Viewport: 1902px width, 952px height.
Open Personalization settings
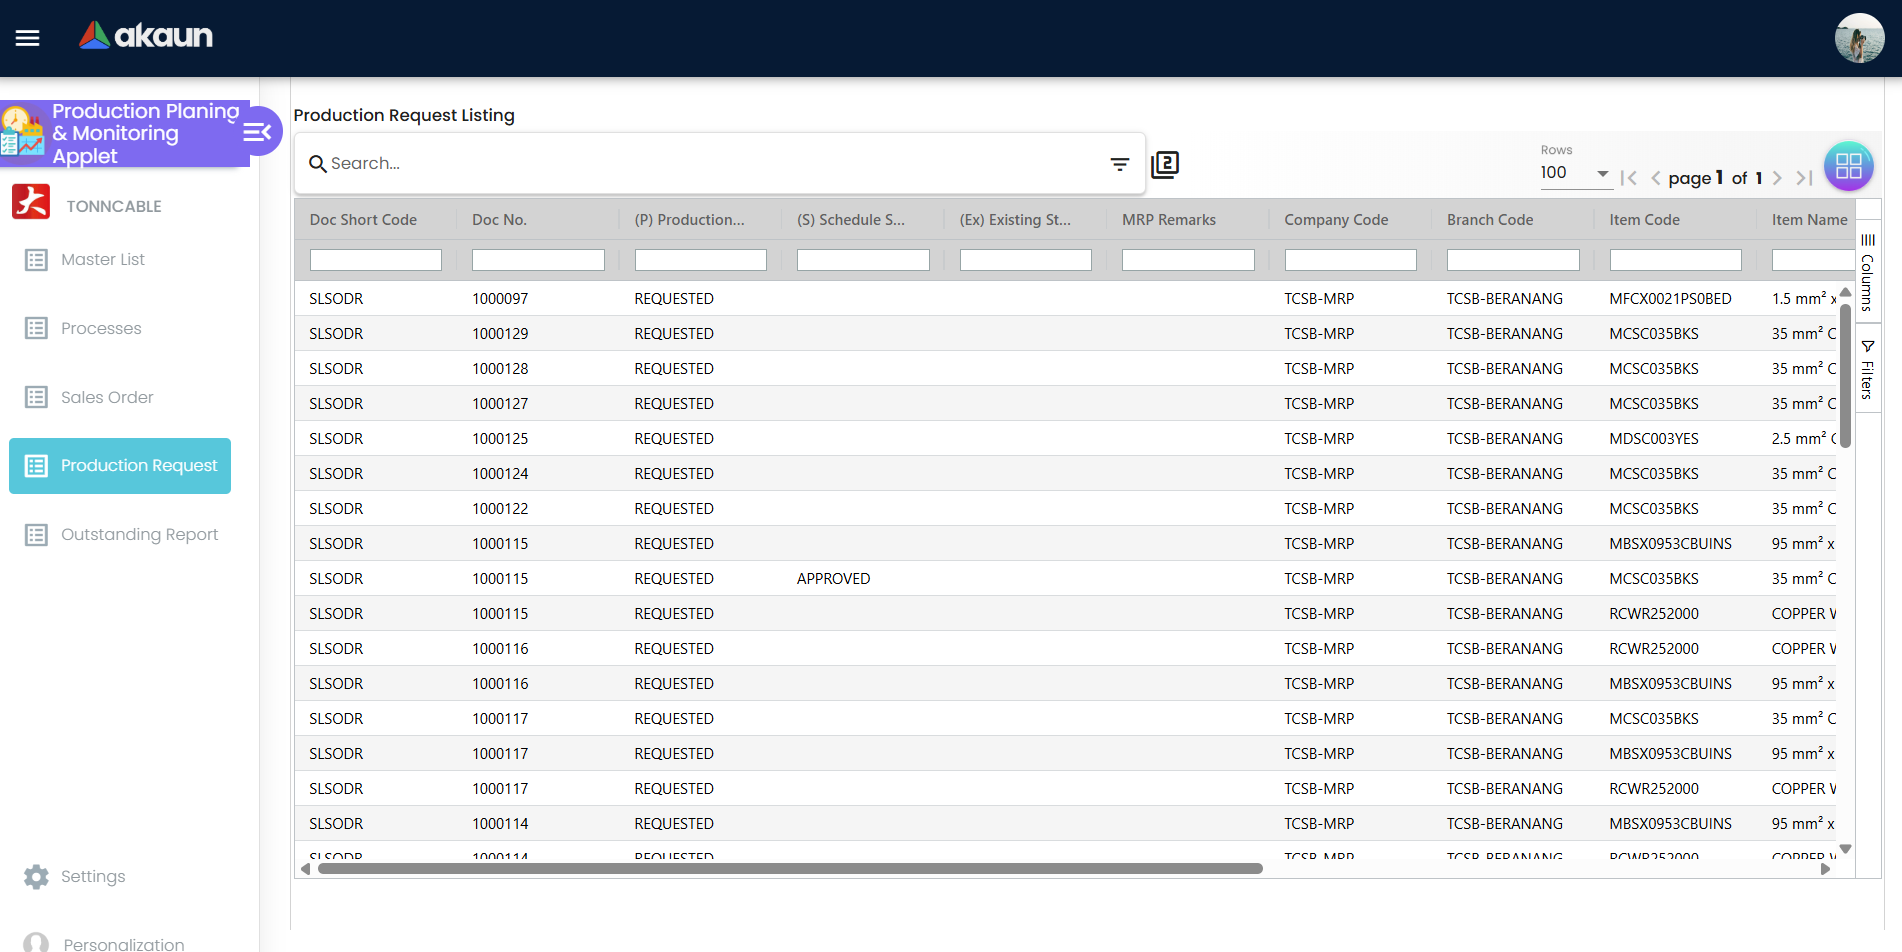point(123,941)
